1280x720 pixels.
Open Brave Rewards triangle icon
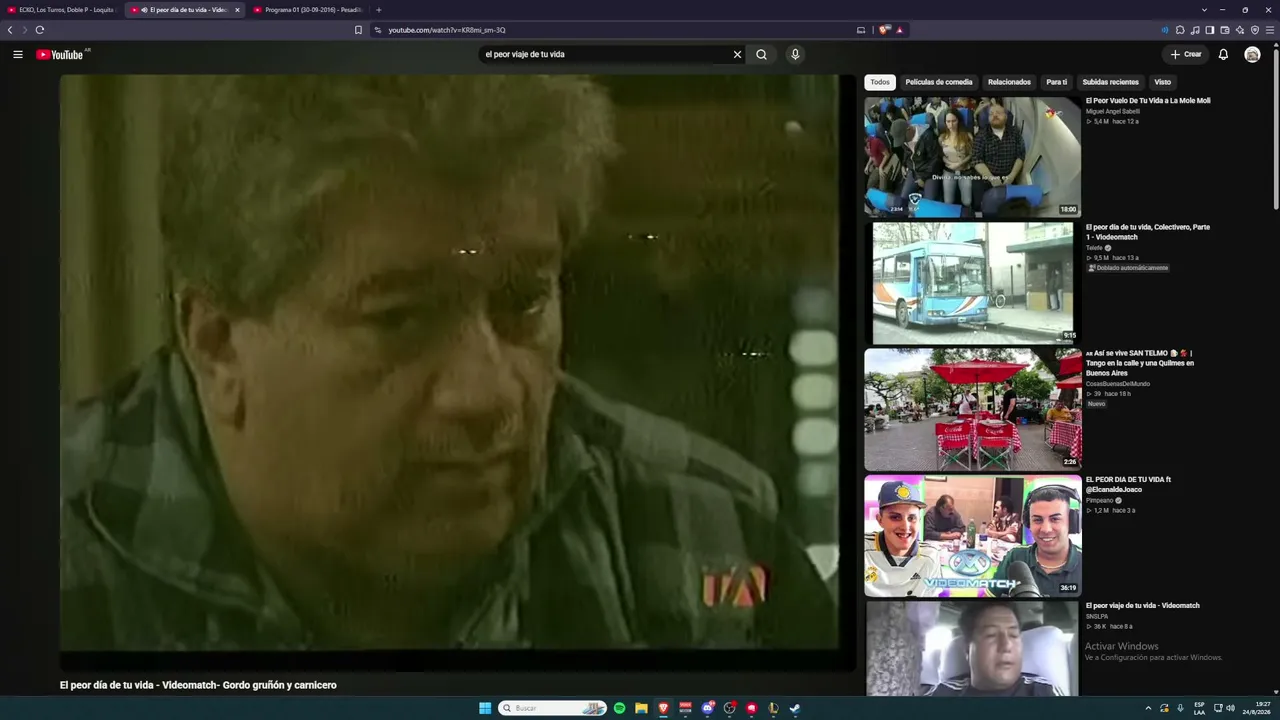pos(899,30)
